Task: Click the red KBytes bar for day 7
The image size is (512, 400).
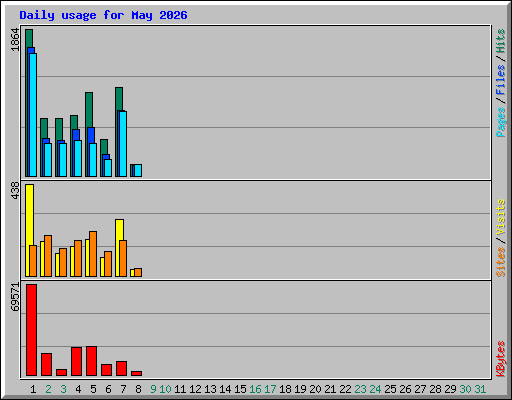Action: (121, 368)
